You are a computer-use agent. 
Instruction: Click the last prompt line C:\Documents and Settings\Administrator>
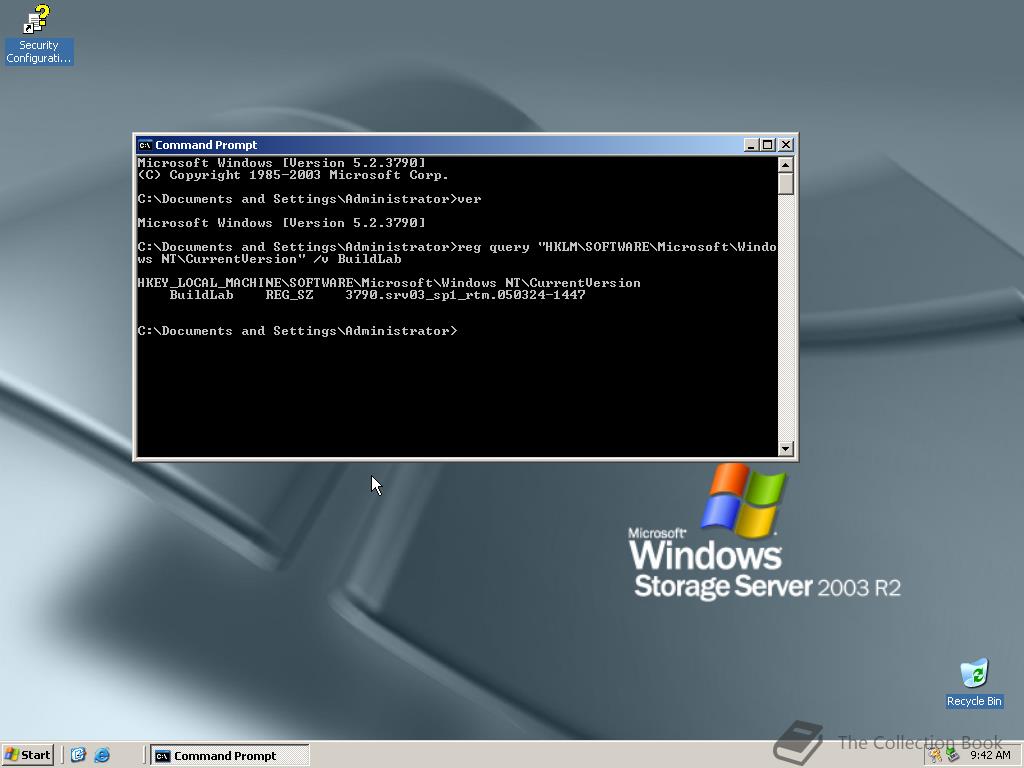(297, 331)
